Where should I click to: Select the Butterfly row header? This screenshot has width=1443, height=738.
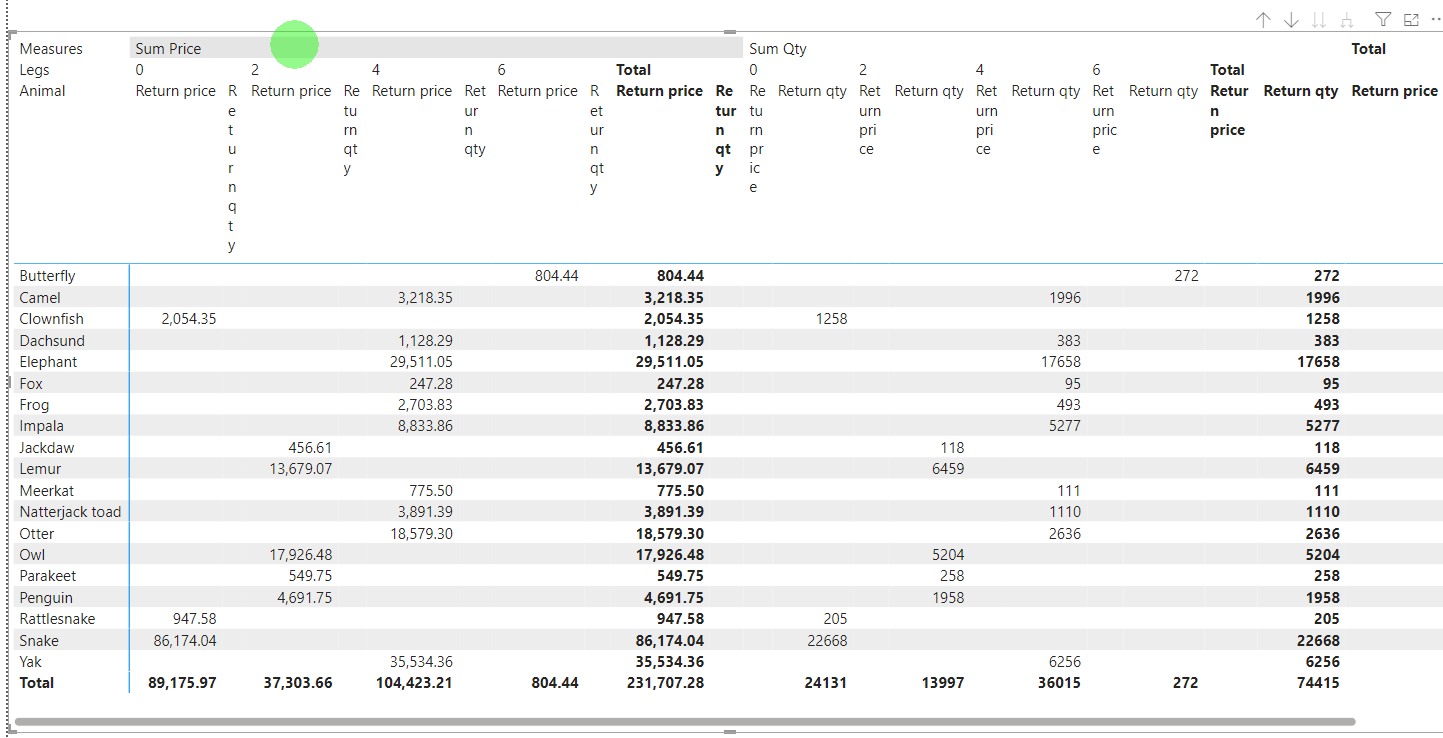coord(47,276)
